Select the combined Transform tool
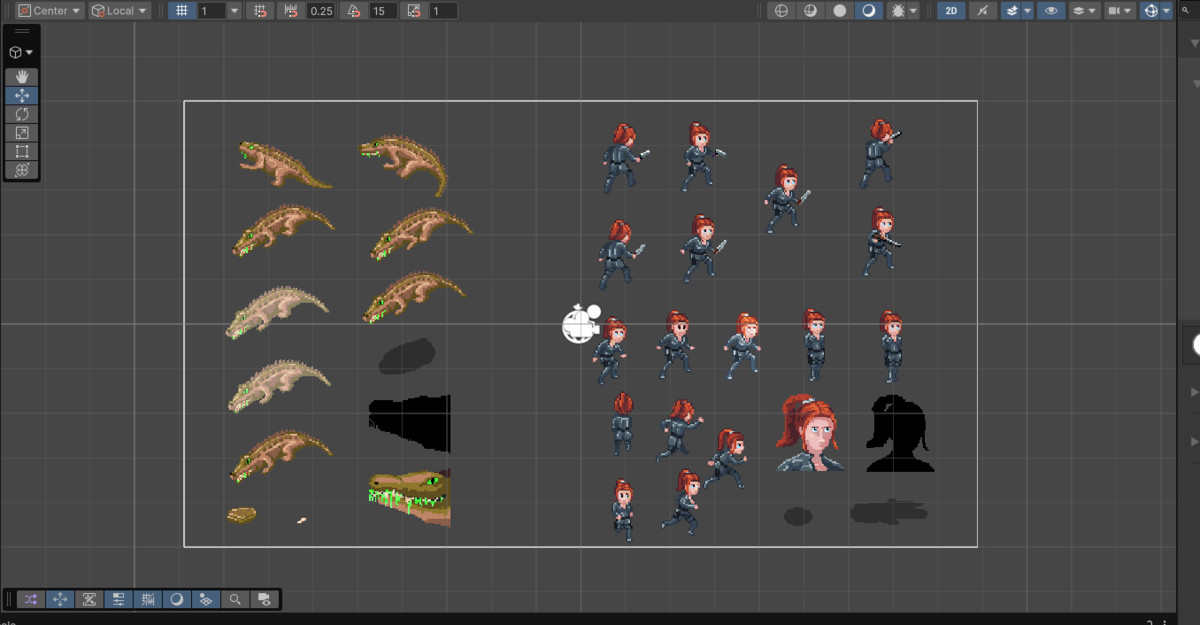Image resolution: width=1200 pixels, height=625 pixels. point(22,170)
